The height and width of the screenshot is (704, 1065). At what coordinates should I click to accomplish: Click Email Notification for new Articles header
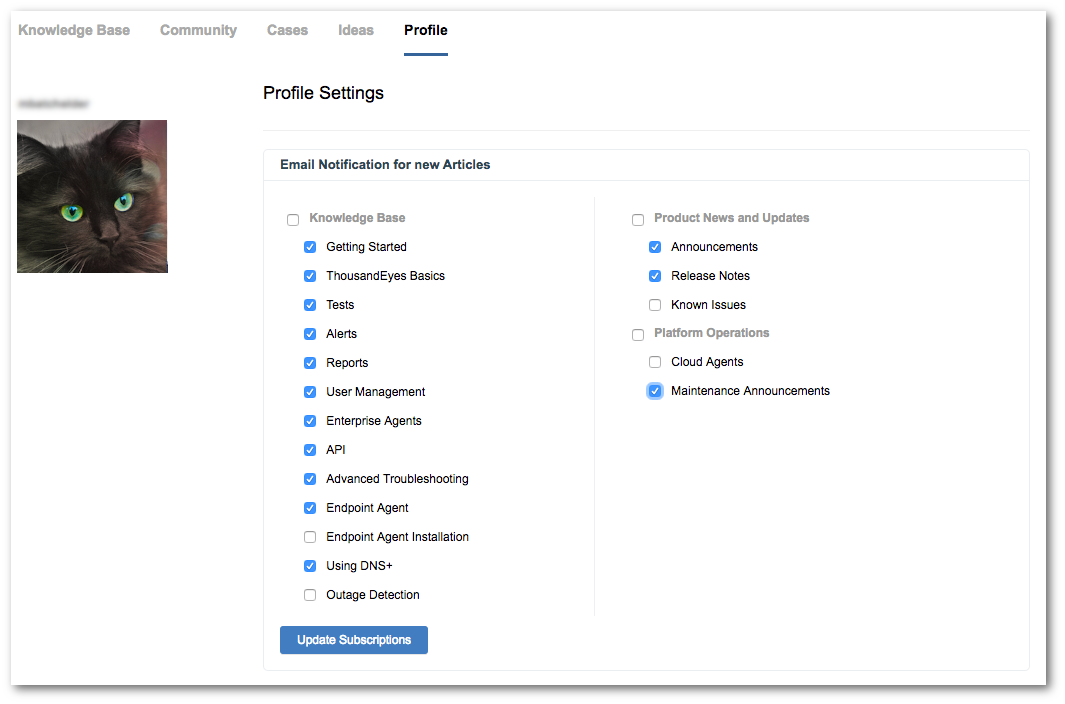[x=385, y=164]
